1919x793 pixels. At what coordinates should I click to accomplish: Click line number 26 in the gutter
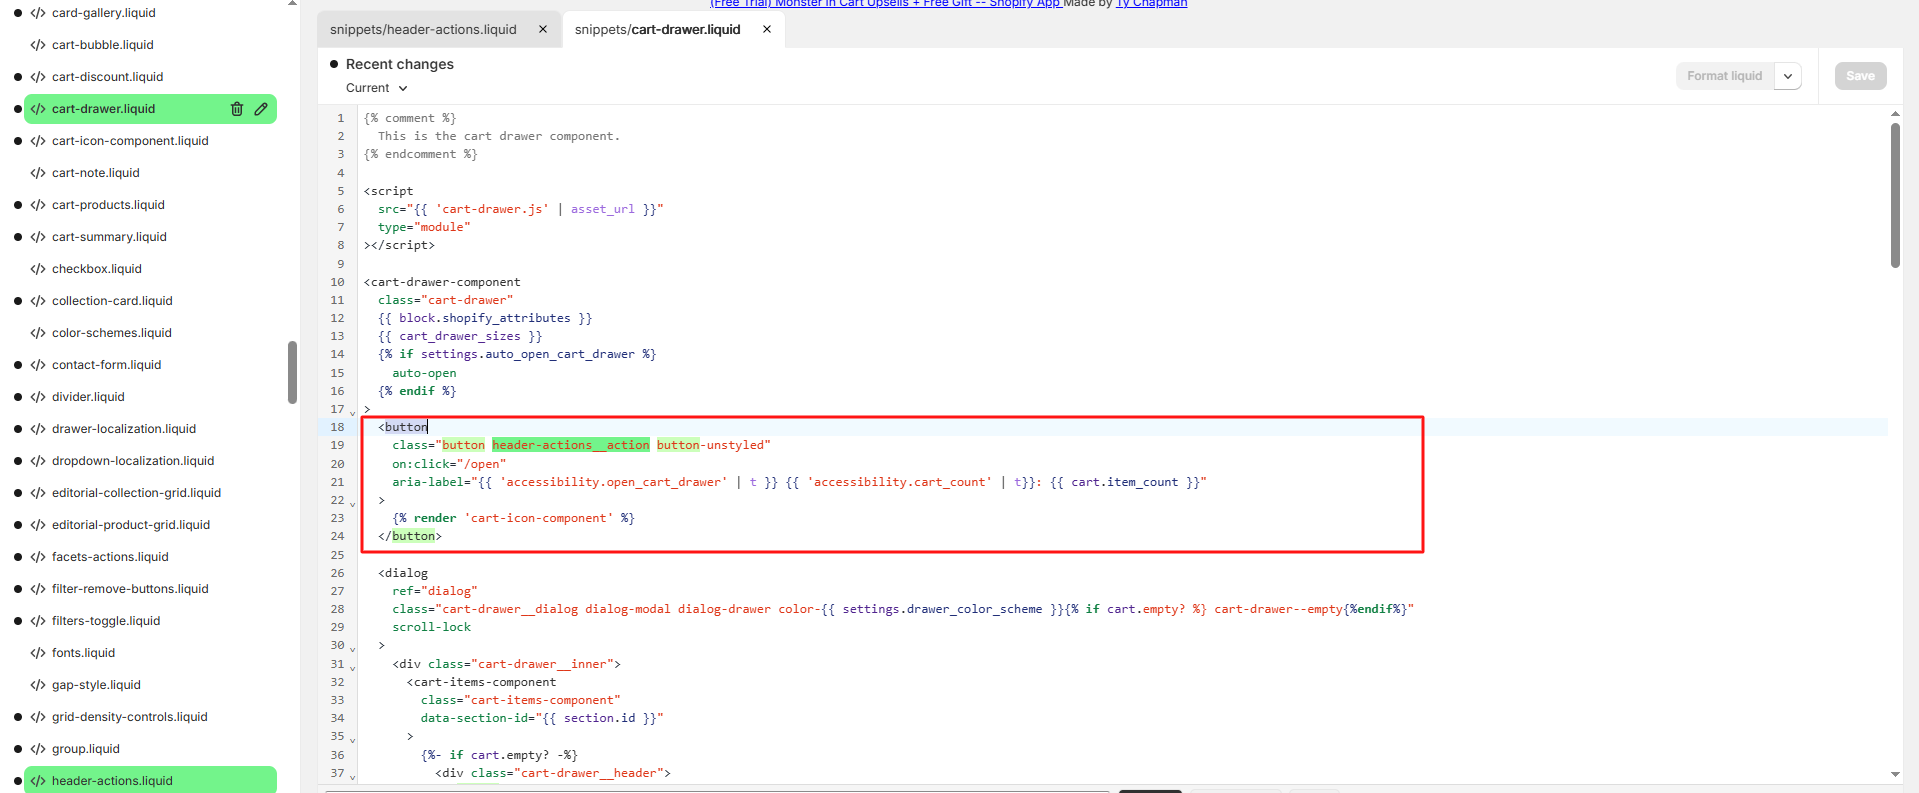(337, 573)
